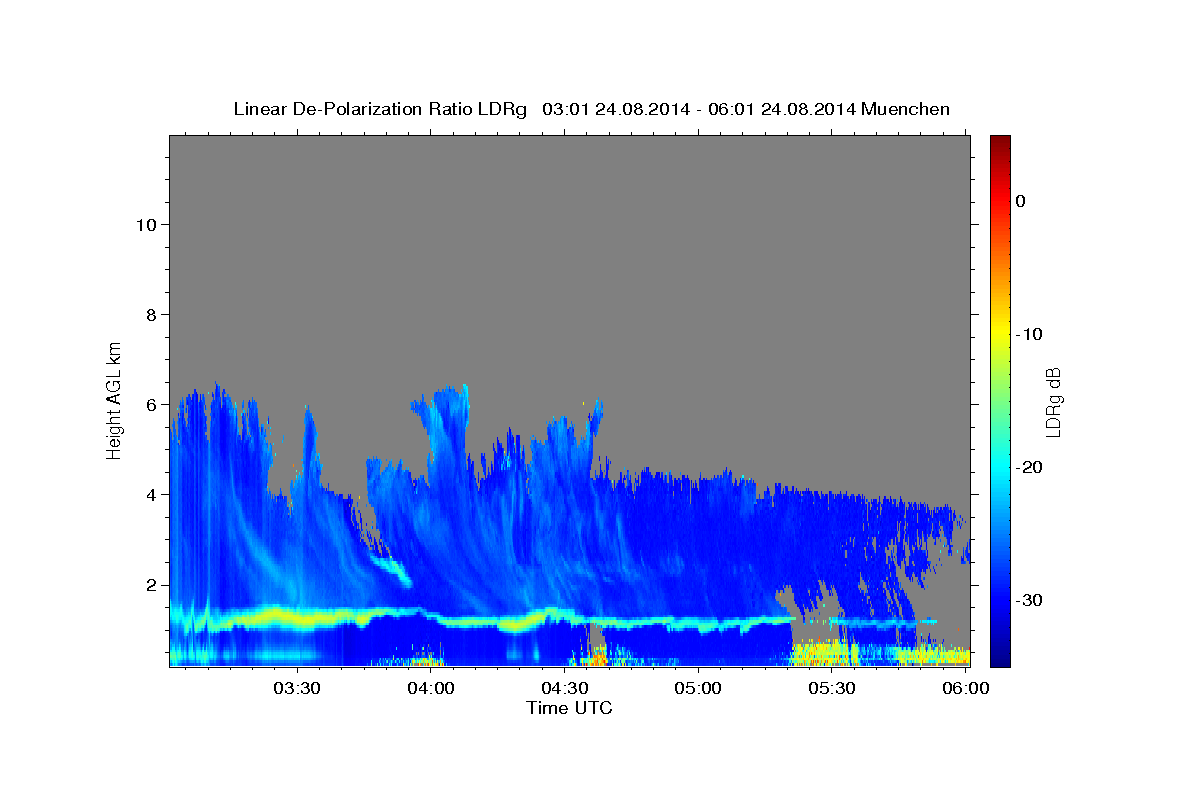
Task: Click the word "Muenchen" in the title
Action: (x=907, y=109)
